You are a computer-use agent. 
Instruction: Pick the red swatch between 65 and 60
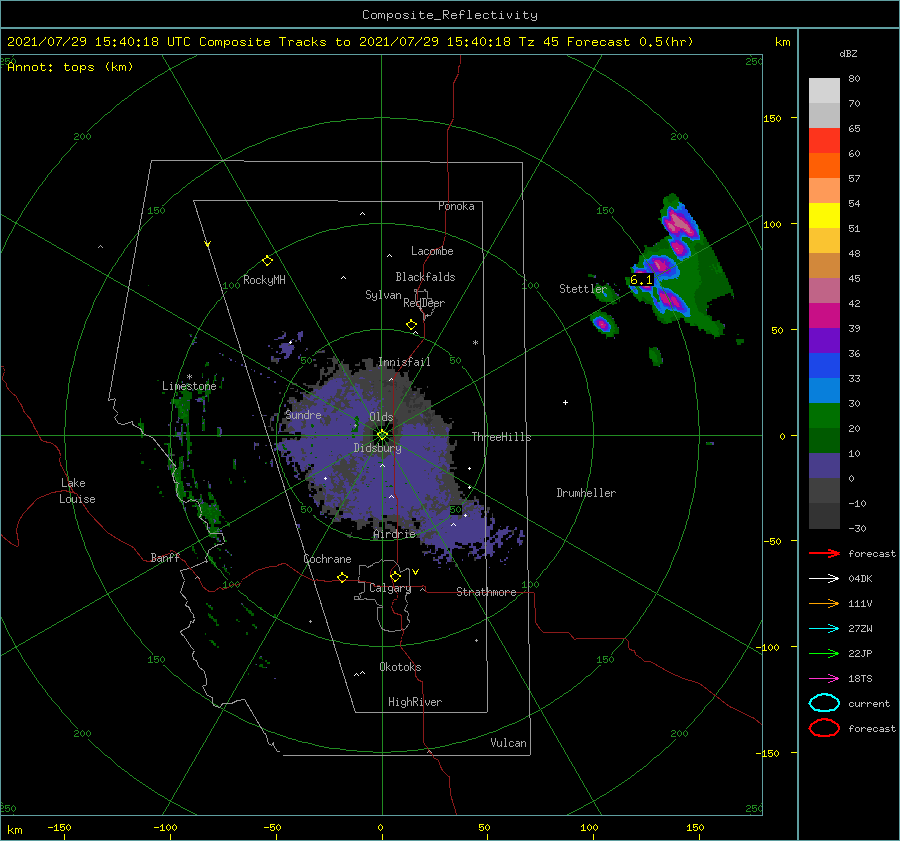coord(824,141)
